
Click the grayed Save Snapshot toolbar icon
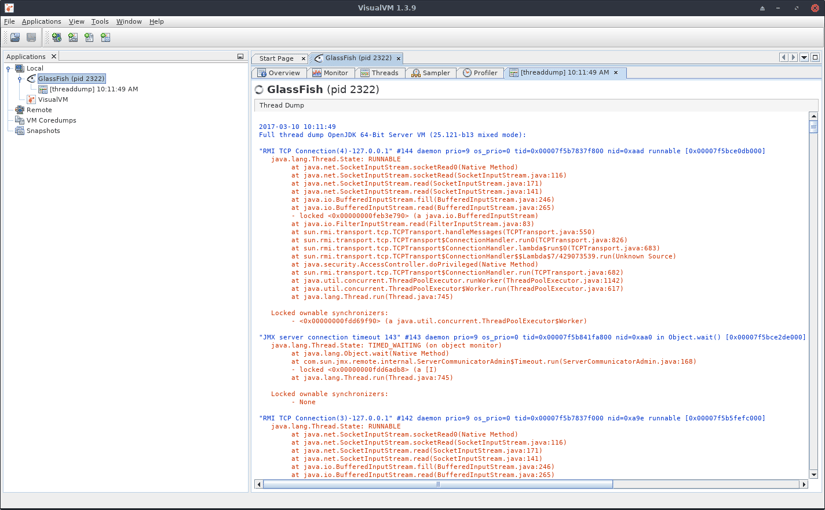point(32,37)
